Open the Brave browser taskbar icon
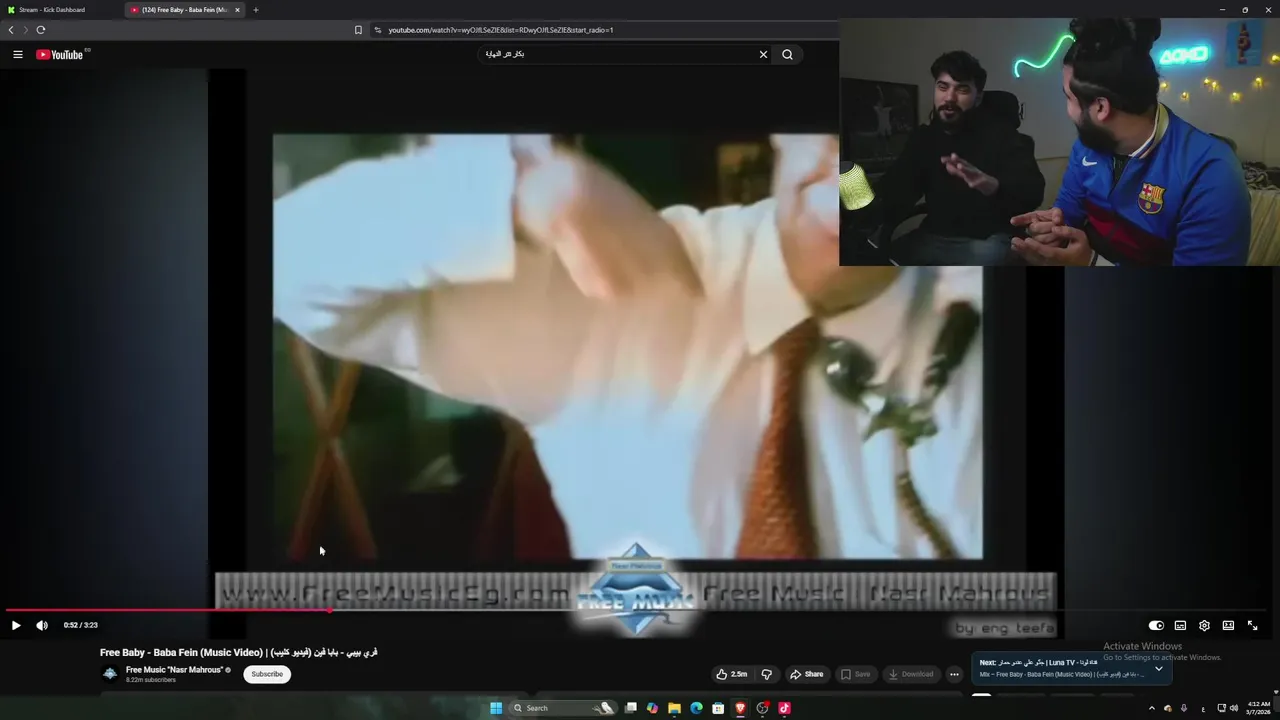 point(740,708)
